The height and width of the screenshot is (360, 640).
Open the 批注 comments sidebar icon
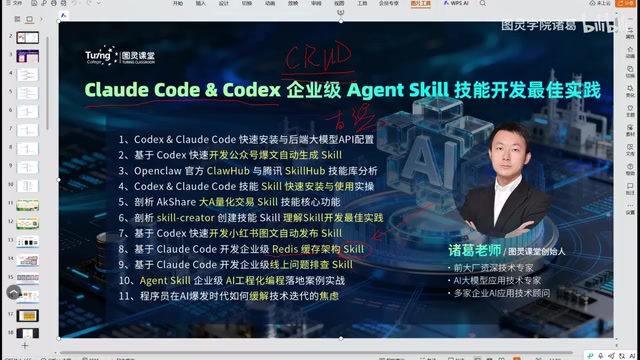[630, 189]
